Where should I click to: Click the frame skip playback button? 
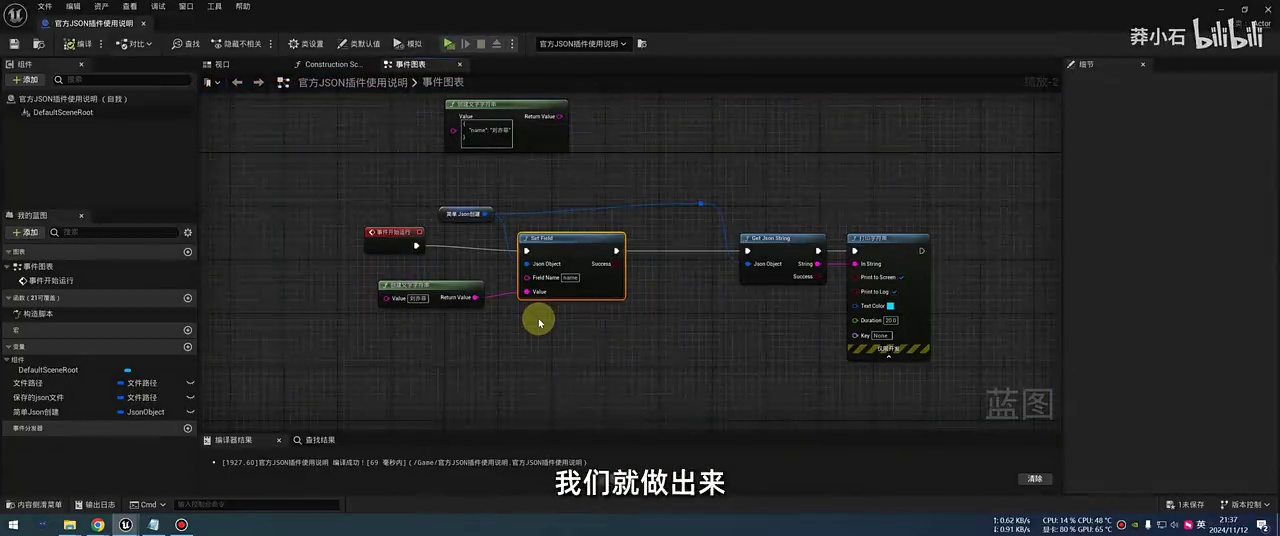point(465,44)
